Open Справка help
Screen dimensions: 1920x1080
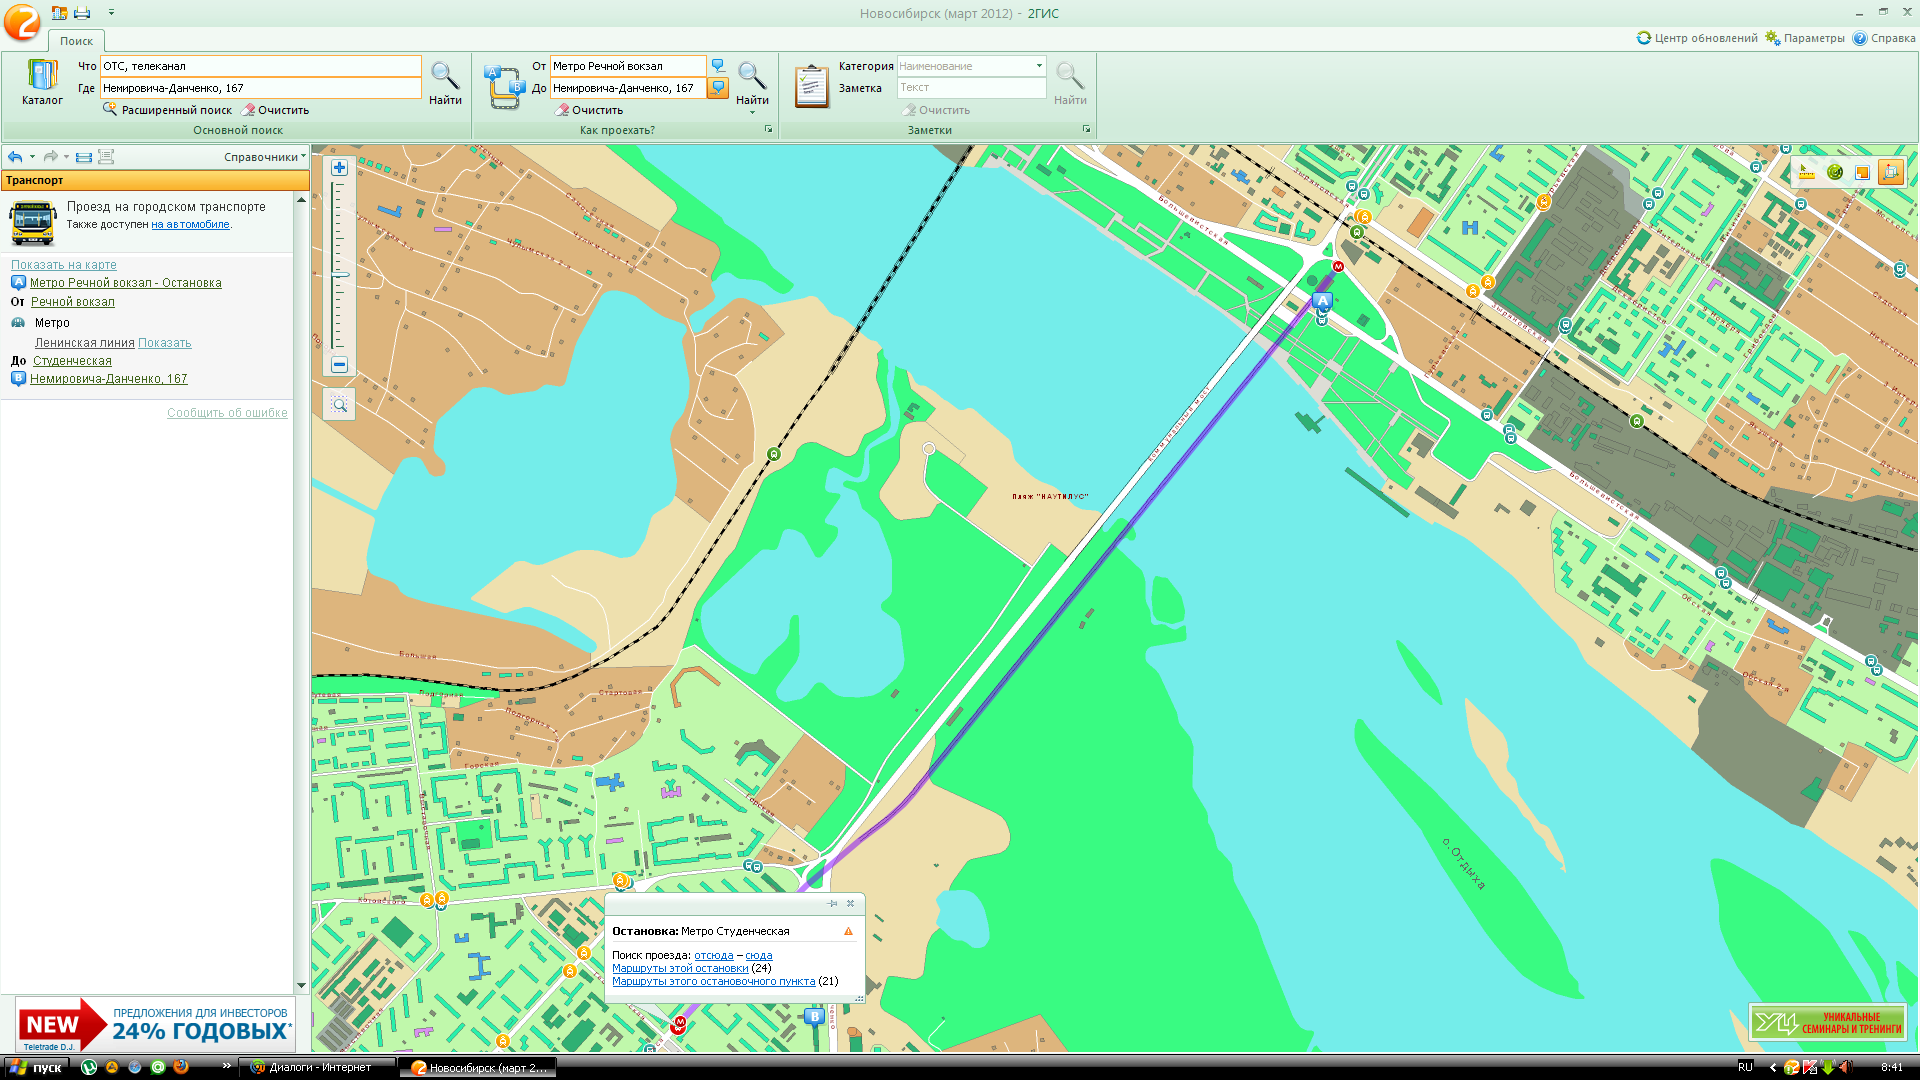[x=1884, y=38]
